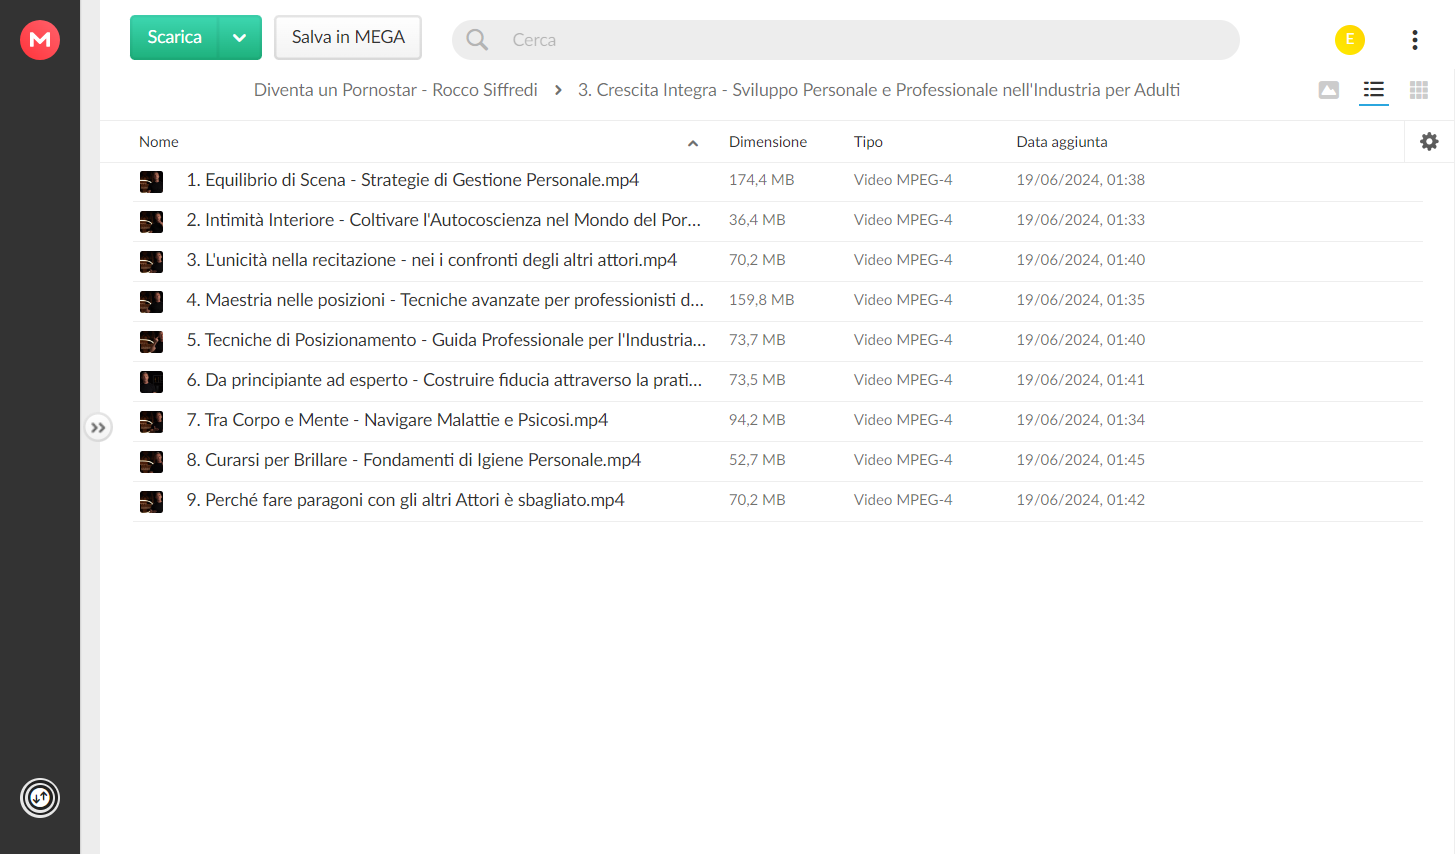Click Salva in MEGA button

tap(348, 38)
